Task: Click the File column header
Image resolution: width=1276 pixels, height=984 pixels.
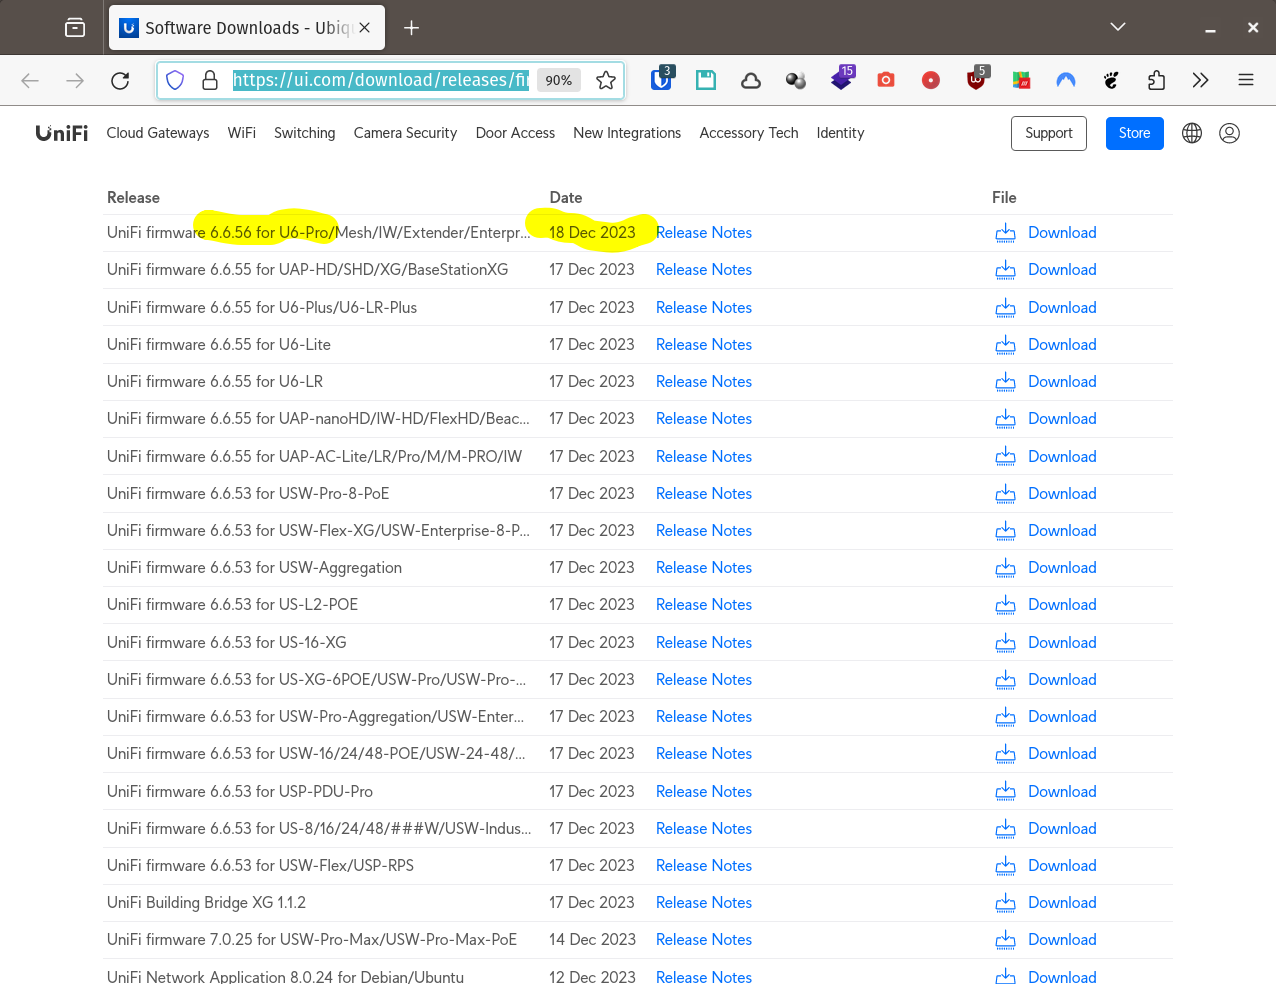Action: click(1004, 198)
